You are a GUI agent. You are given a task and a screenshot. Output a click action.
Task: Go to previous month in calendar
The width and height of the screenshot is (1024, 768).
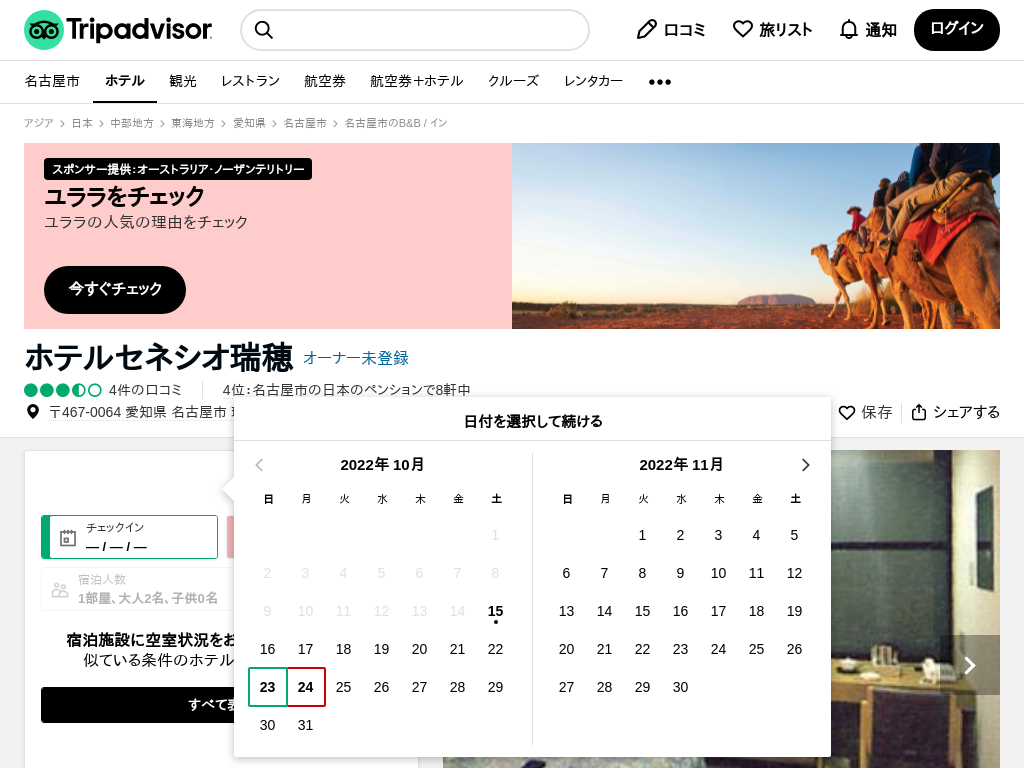260,465
